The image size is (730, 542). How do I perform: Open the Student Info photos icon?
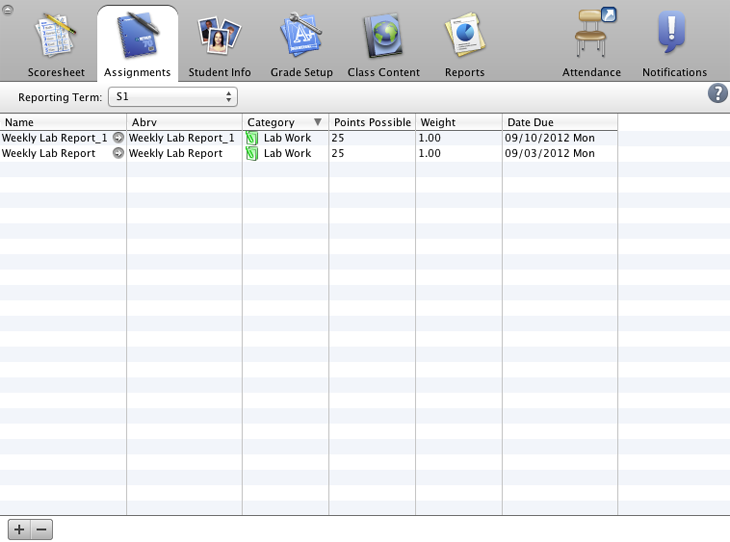click(x=219, y=37)
